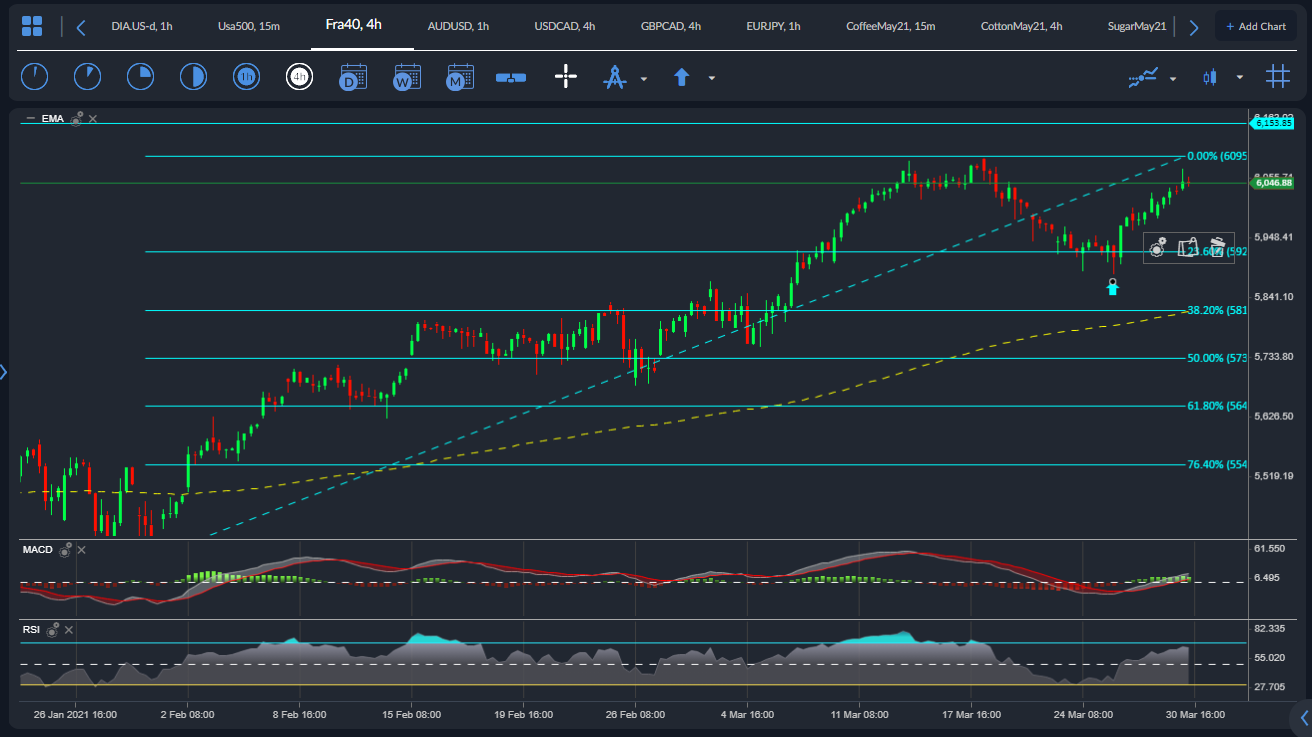The height and width of the screenshot is (737, 1312).
Task: Open the AUDUSD, 1h tab
Action: pos(458,26)
